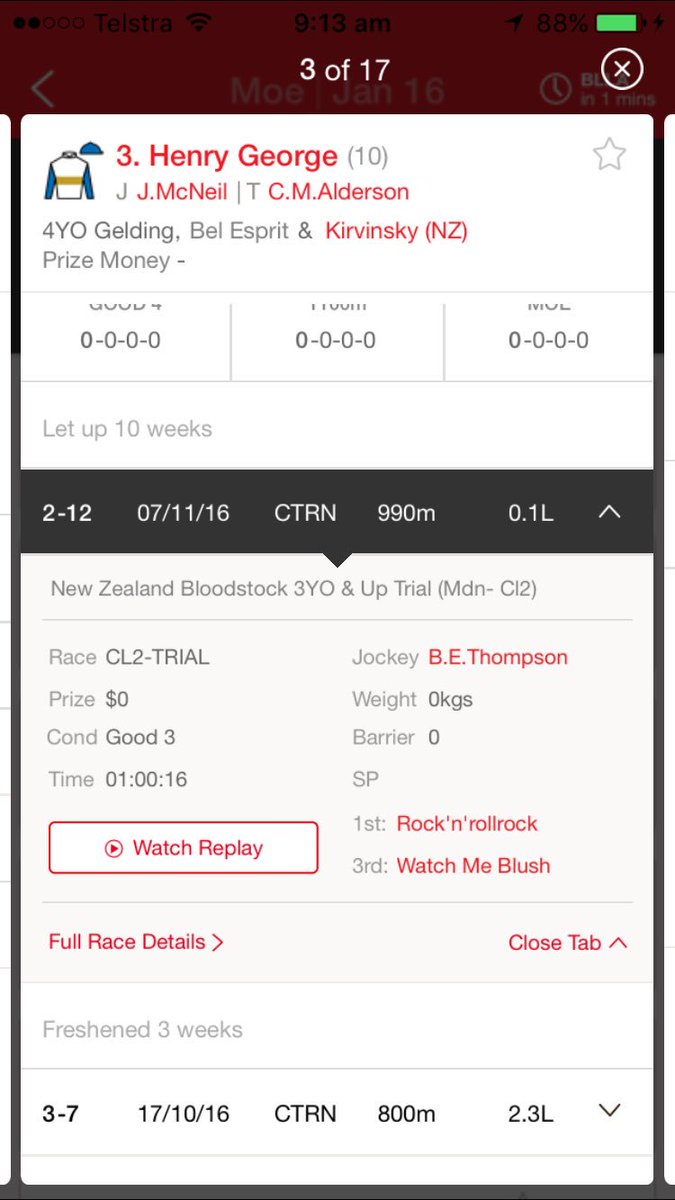Expand the 17/10/16 CTRN 800m run
Viewport: 675px width, 1200px height.
tap(337, 1113)
